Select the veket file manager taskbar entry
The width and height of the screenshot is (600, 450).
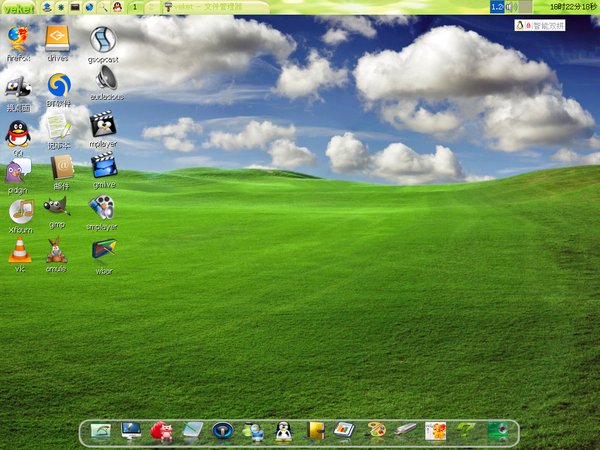tap(200, 7)
